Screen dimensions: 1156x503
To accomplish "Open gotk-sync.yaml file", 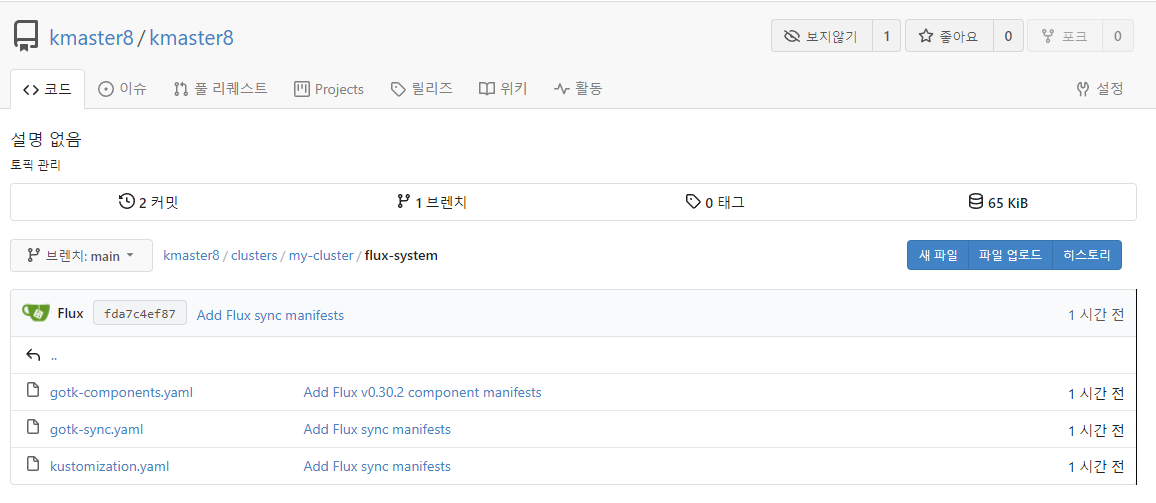I will [97, 429].
